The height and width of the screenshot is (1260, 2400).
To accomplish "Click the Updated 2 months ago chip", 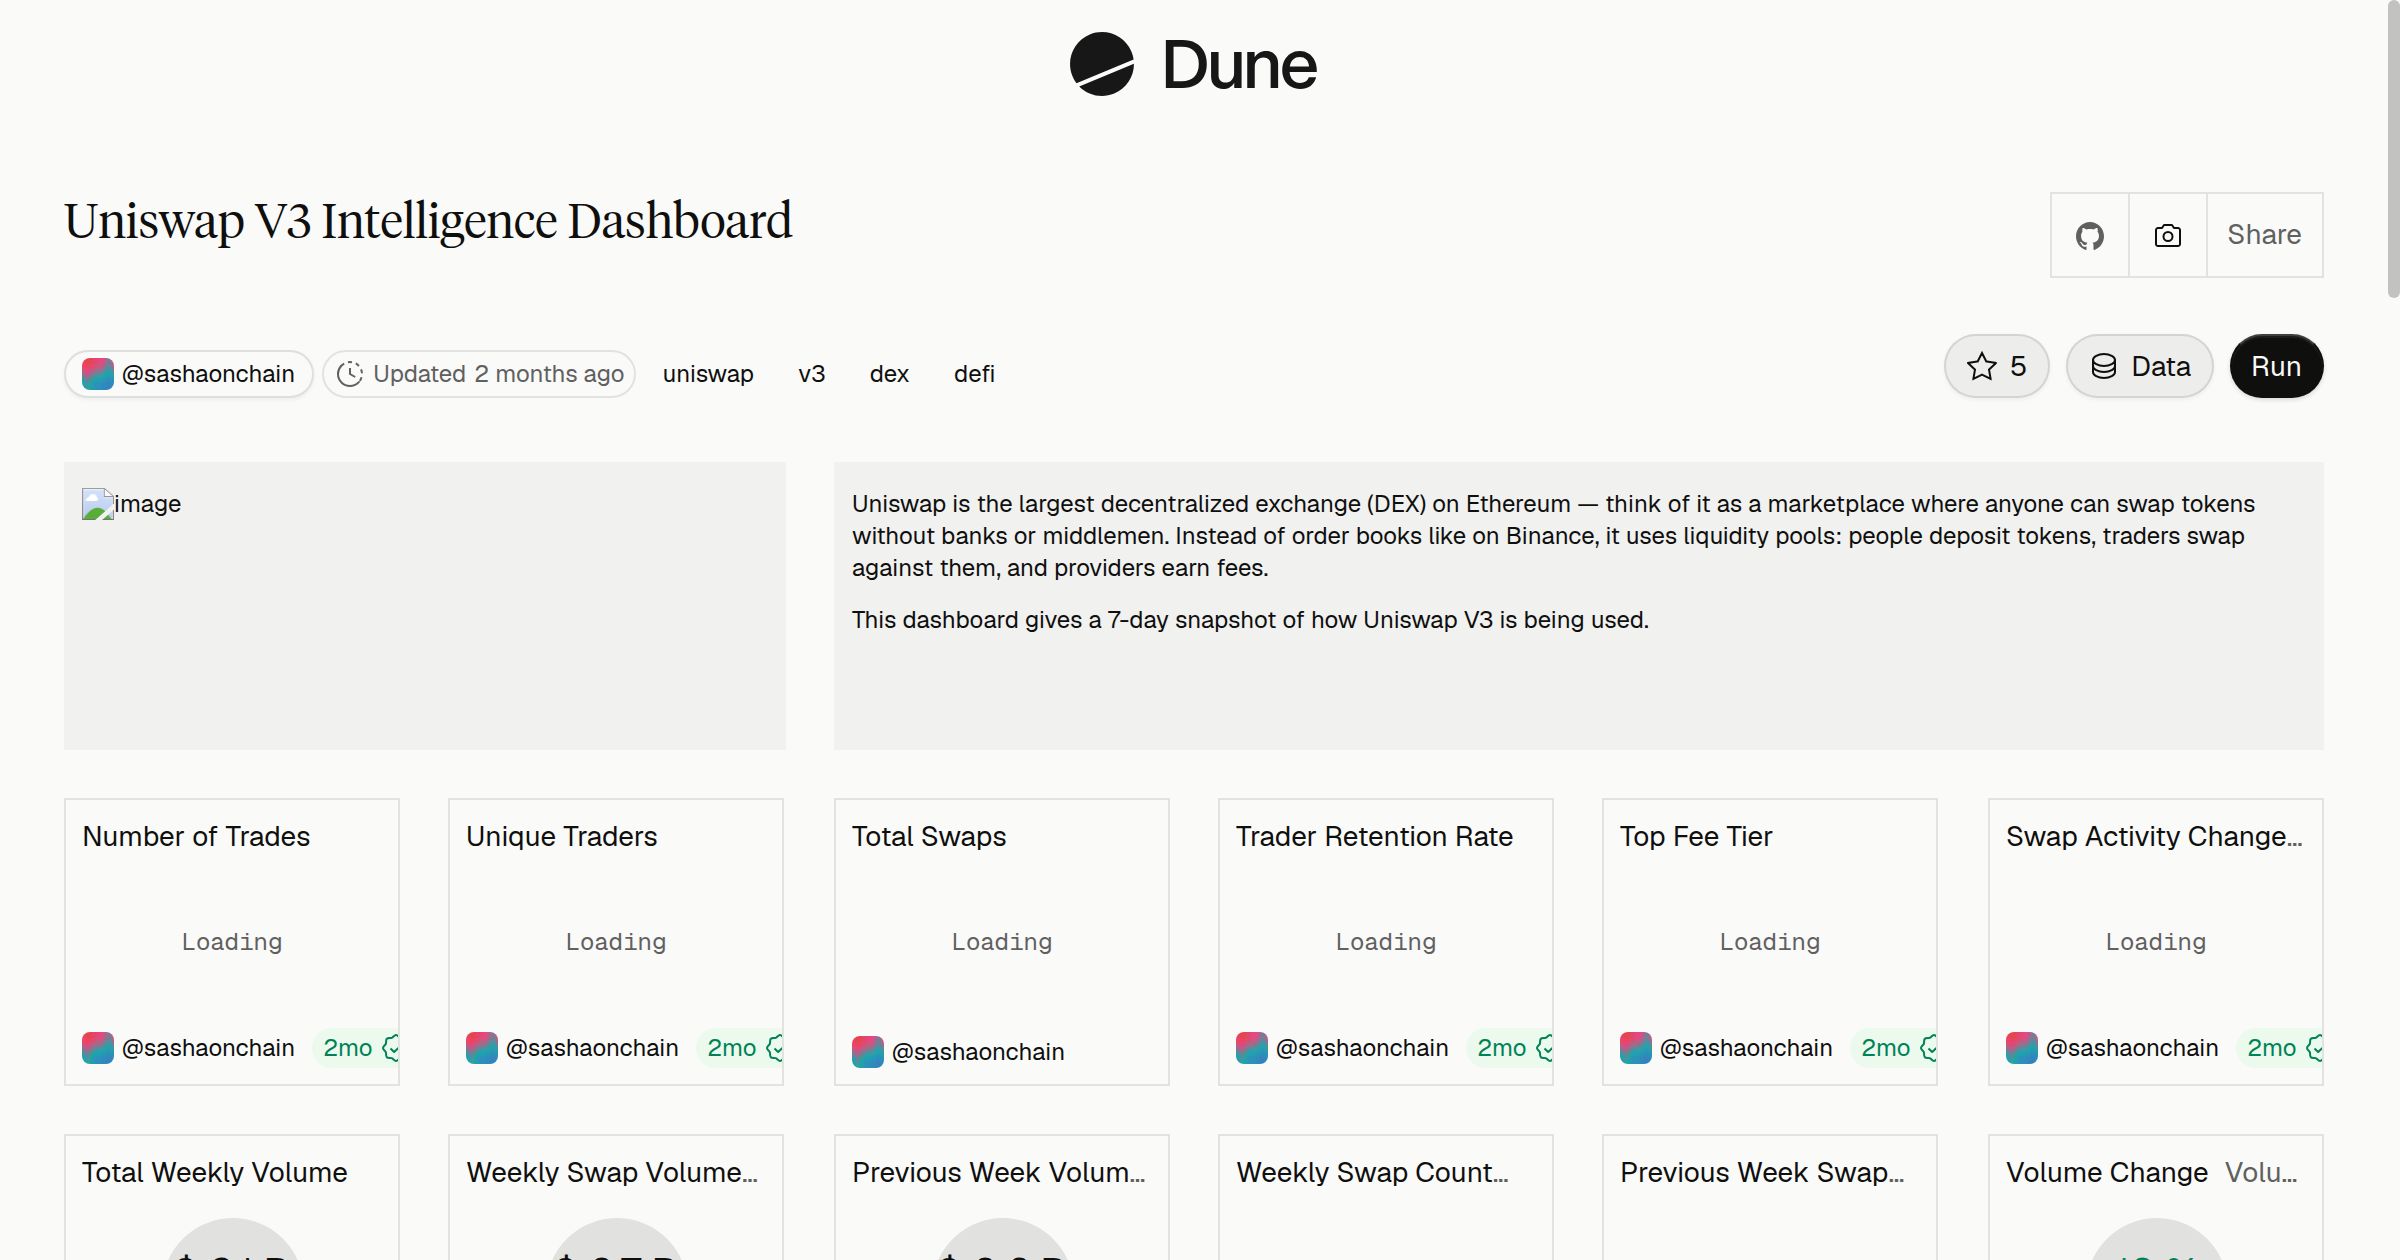I will [479, 374].
